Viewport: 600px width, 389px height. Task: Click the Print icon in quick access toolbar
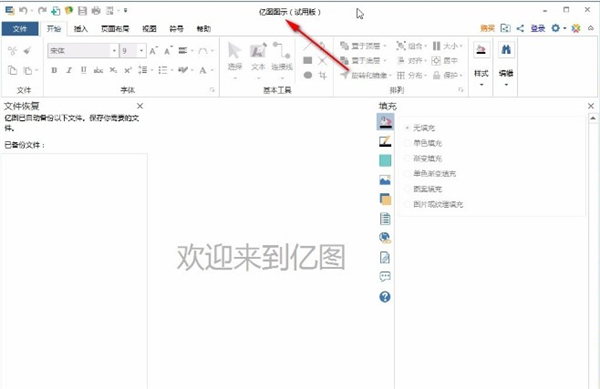96,11
